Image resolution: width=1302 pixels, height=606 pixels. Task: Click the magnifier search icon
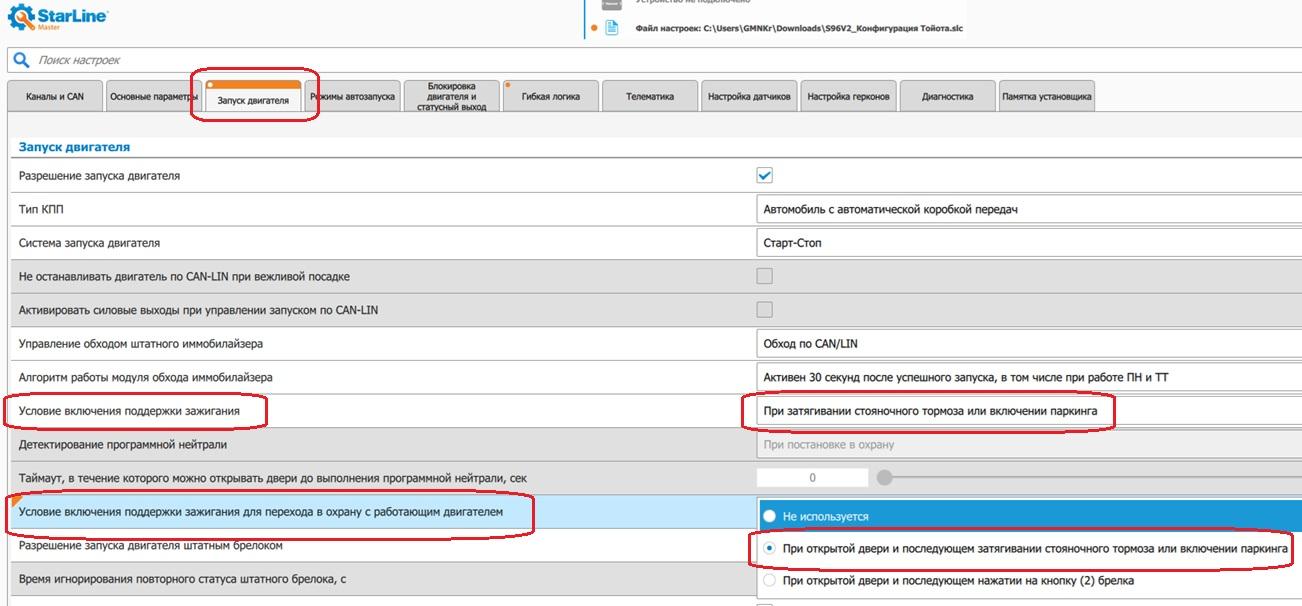click(x=21, y=61)
